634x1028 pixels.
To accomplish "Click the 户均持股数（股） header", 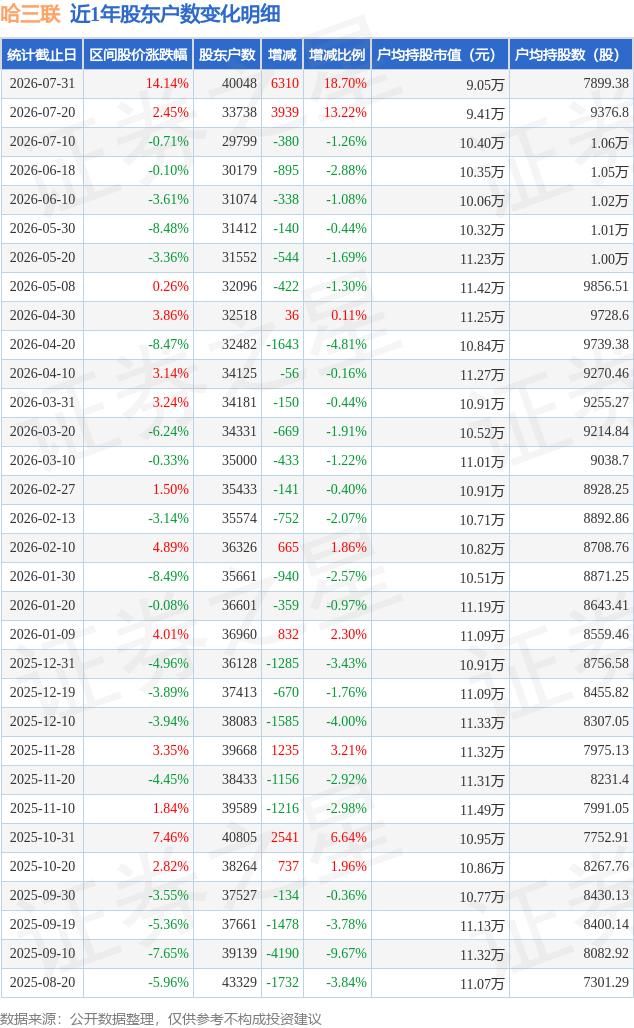I will (572, 54).
